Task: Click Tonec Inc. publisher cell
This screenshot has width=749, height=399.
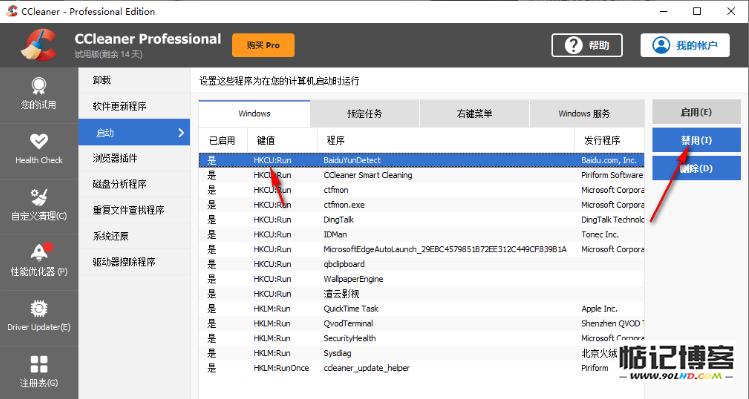Action: coord(600,234)
